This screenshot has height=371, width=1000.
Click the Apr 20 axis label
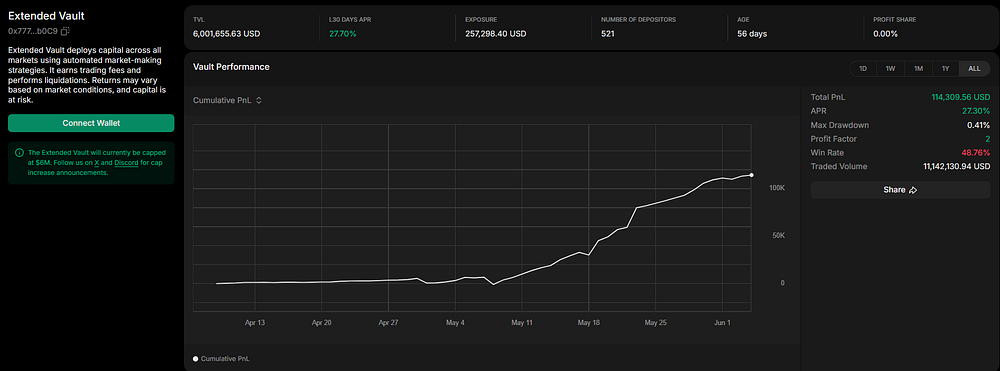pos(321,323)
